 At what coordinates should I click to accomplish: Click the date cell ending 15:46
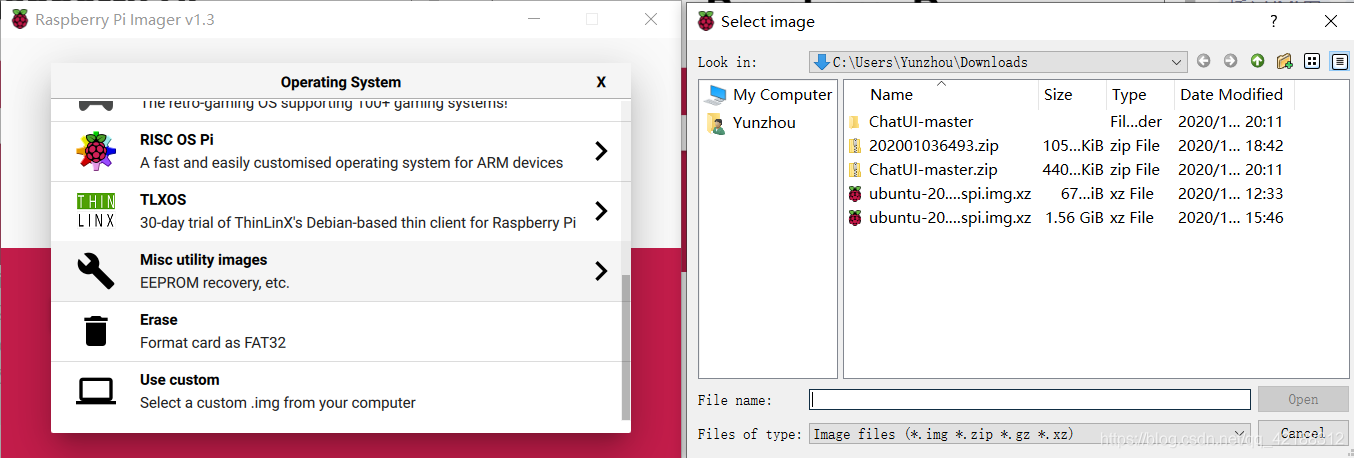point(1230,218)
